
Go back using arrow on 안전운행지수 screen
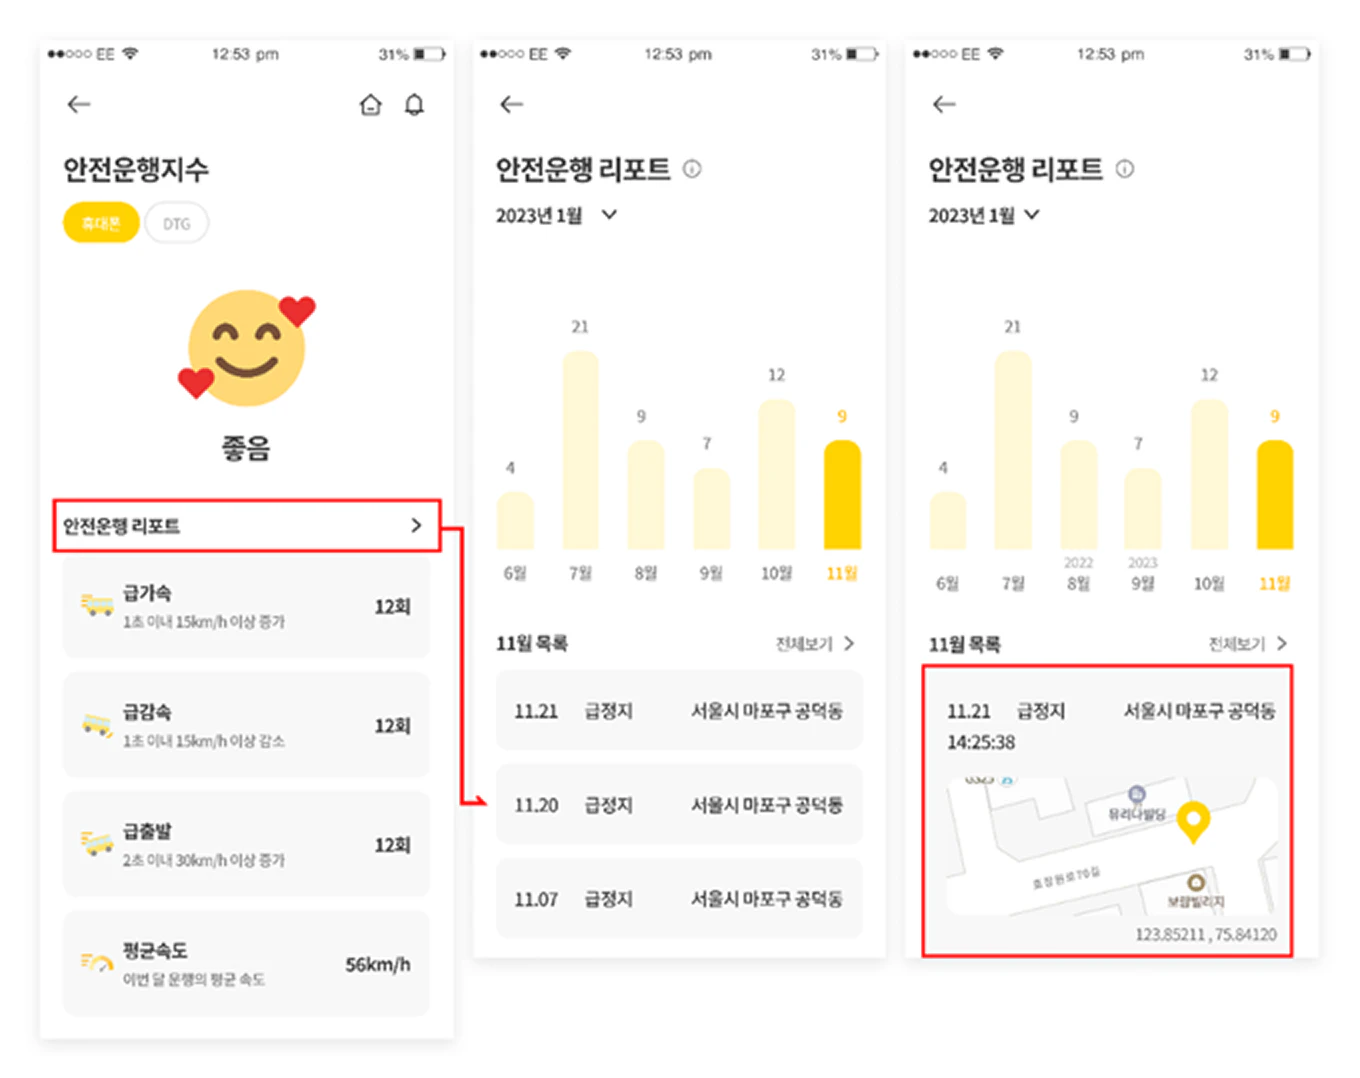[78, 104]
